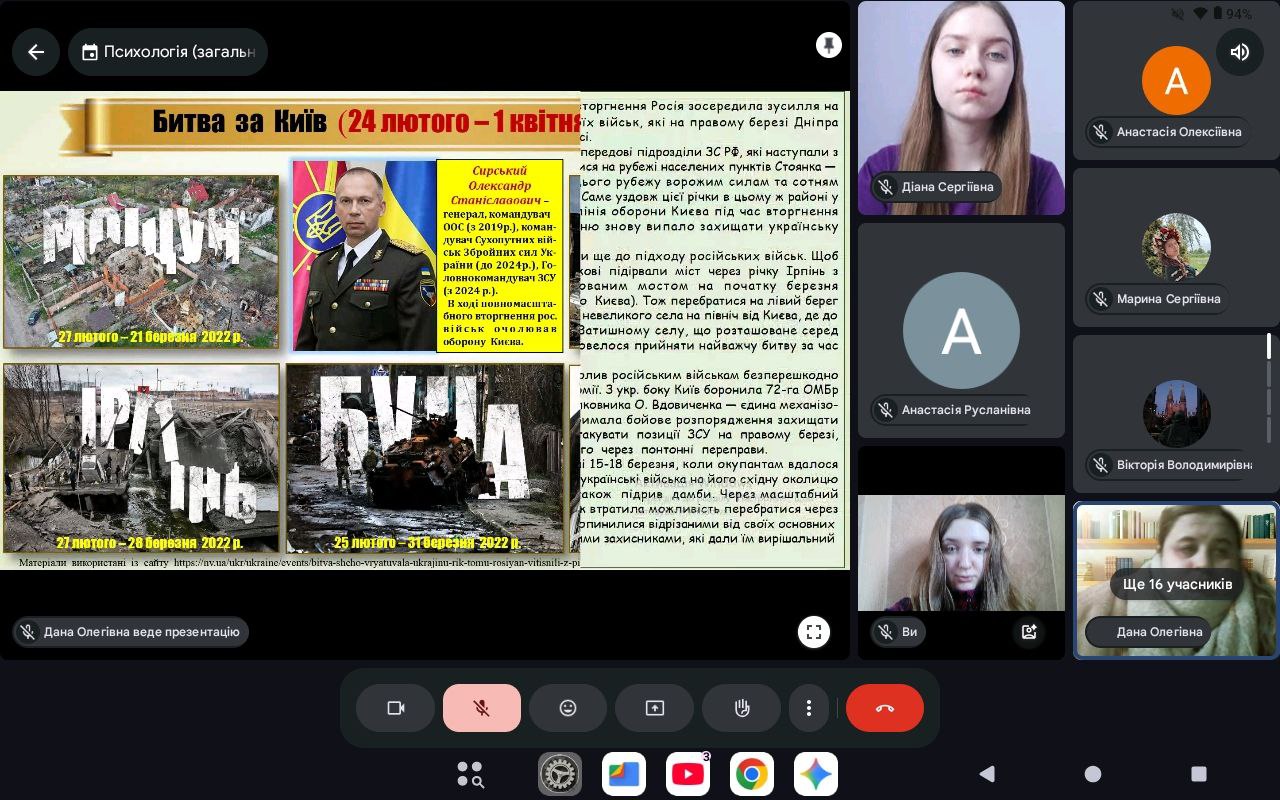The width and height of the screenshot is (1280, 800).
Task: Raise your hand in the meeting
Action: coord(741,708)
